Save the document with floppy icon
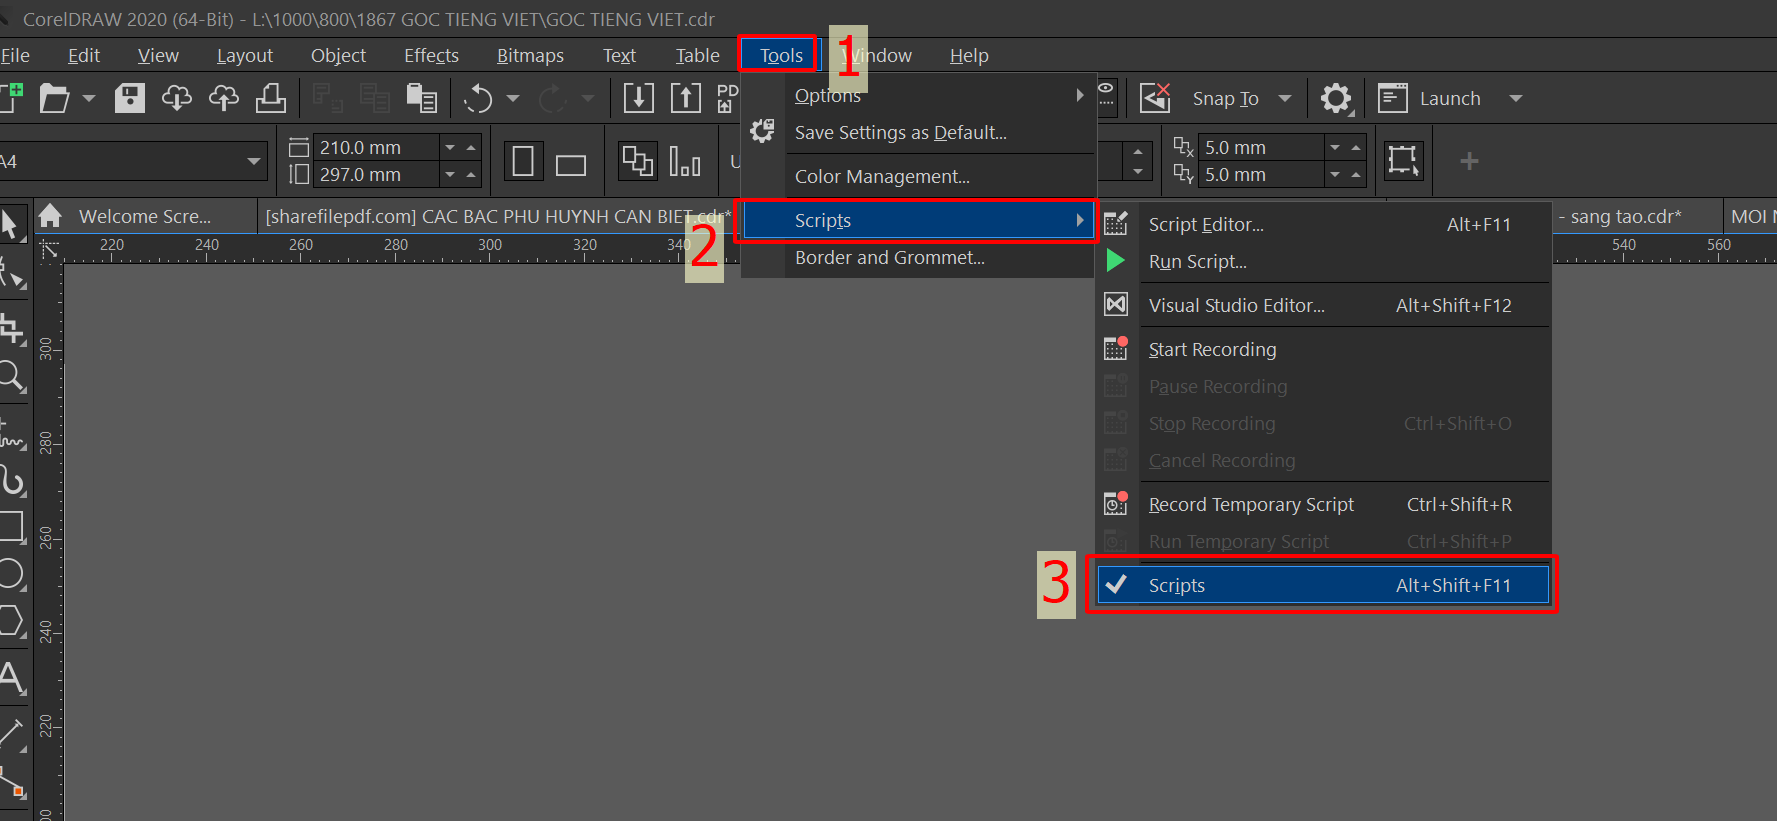 click(130, 98)
